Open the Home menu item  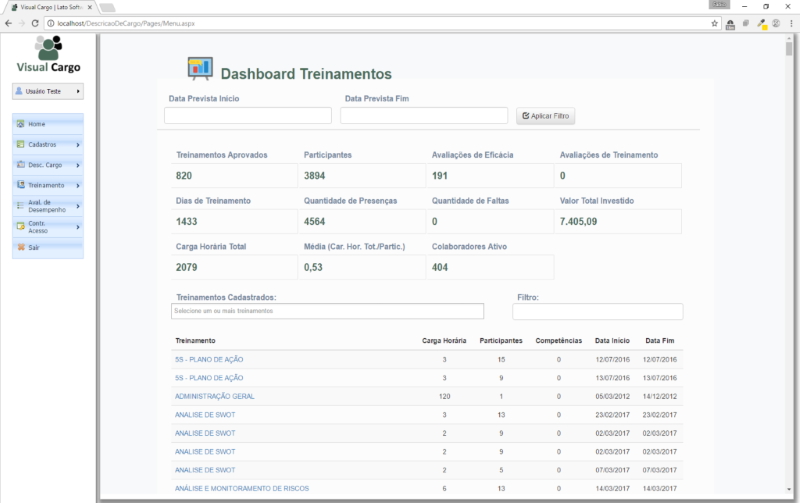click(x=48, y=124)
